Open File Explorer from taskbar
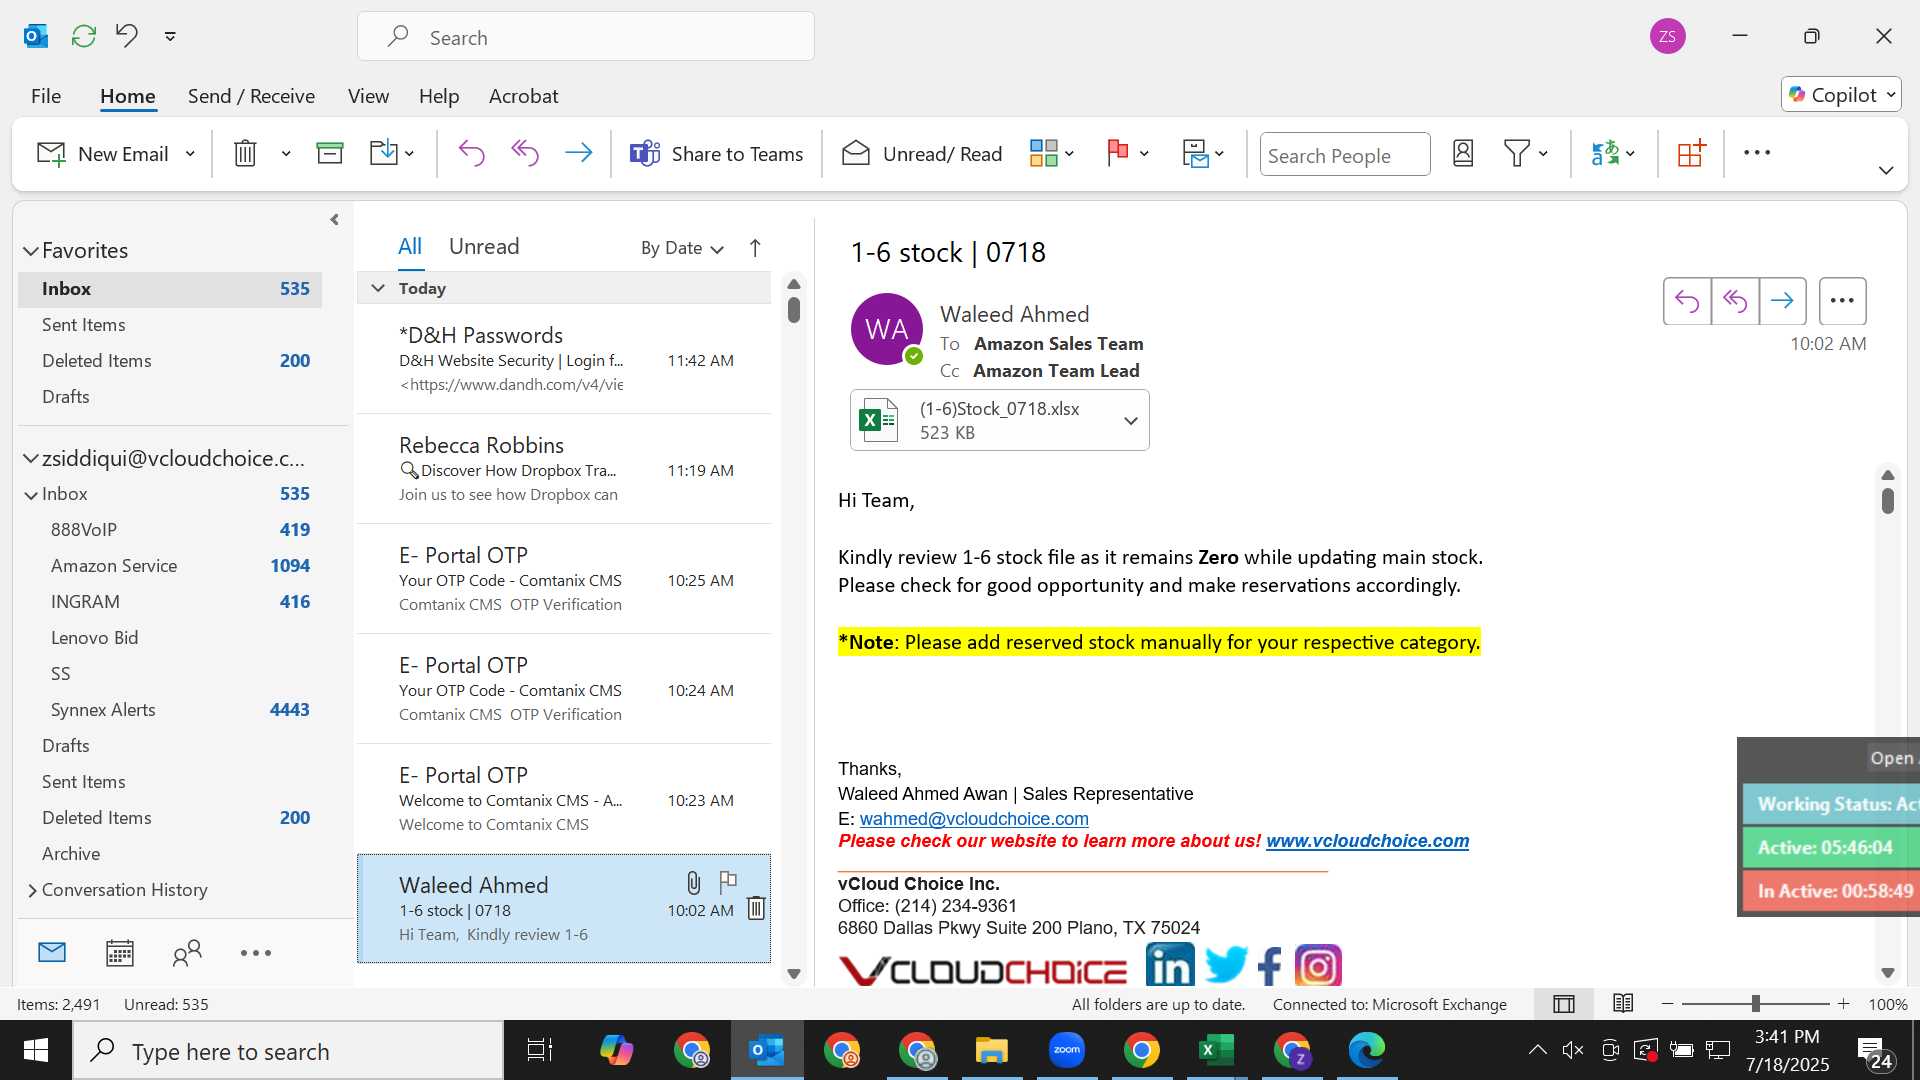Viewport: 1920px width, 1080px height. [x=991, y=1051]
